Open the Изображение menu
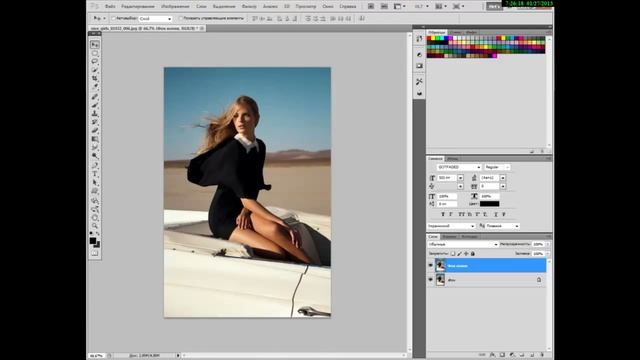 [x=175, y=7]
